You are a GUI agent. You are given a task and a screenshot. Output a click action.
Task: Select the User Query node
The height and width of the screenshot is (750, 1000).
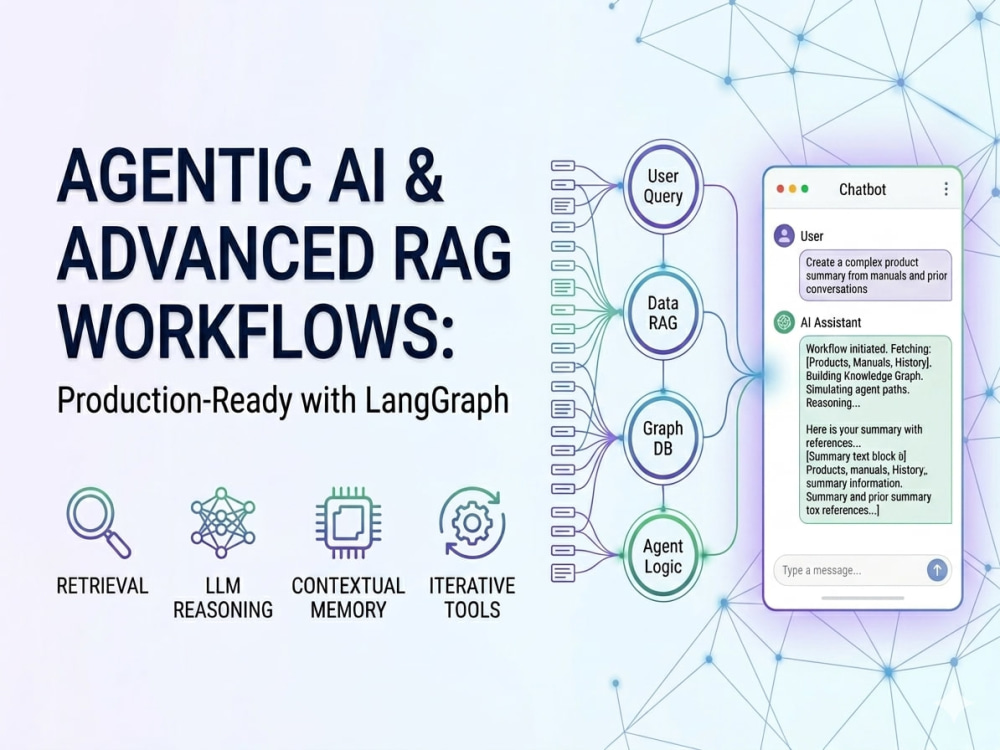[x=663, y=186]
